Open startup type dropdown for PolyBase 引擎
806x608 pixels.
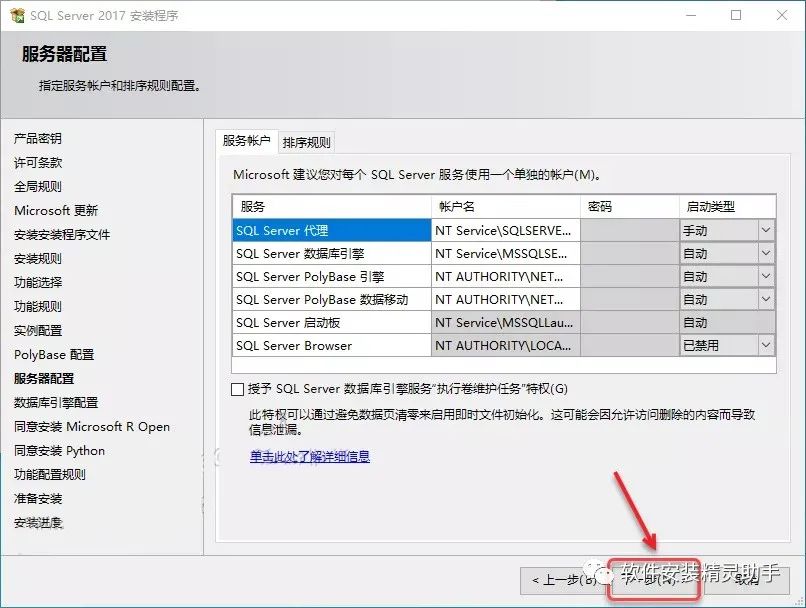coord(765,277)
